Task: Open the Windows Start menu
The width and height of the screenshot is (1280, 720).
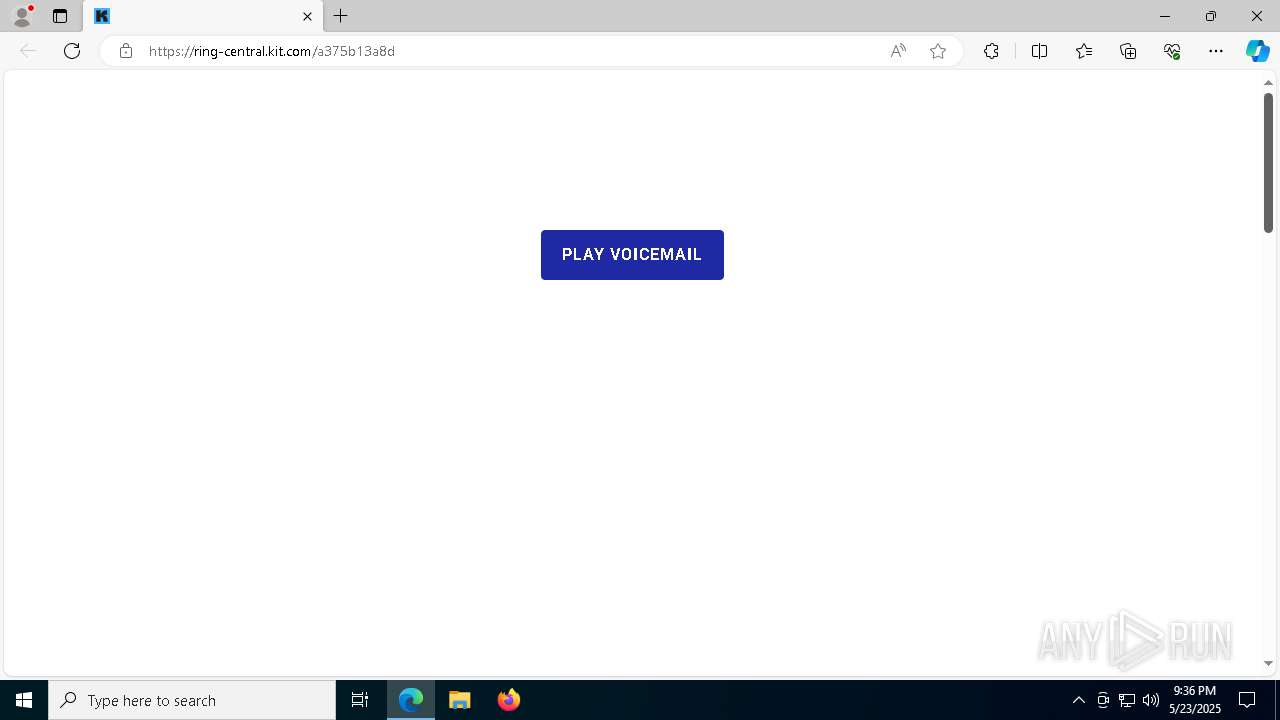Action: [24, 700]
